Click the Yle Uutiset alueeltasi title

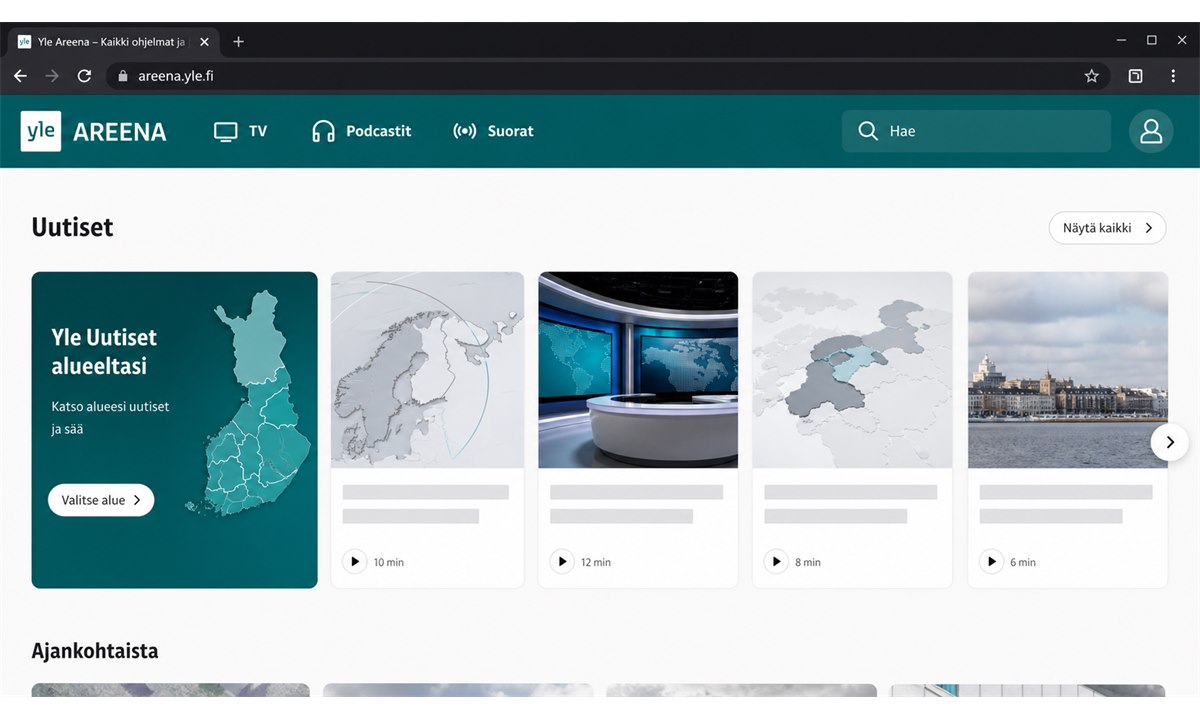(104, 352)
